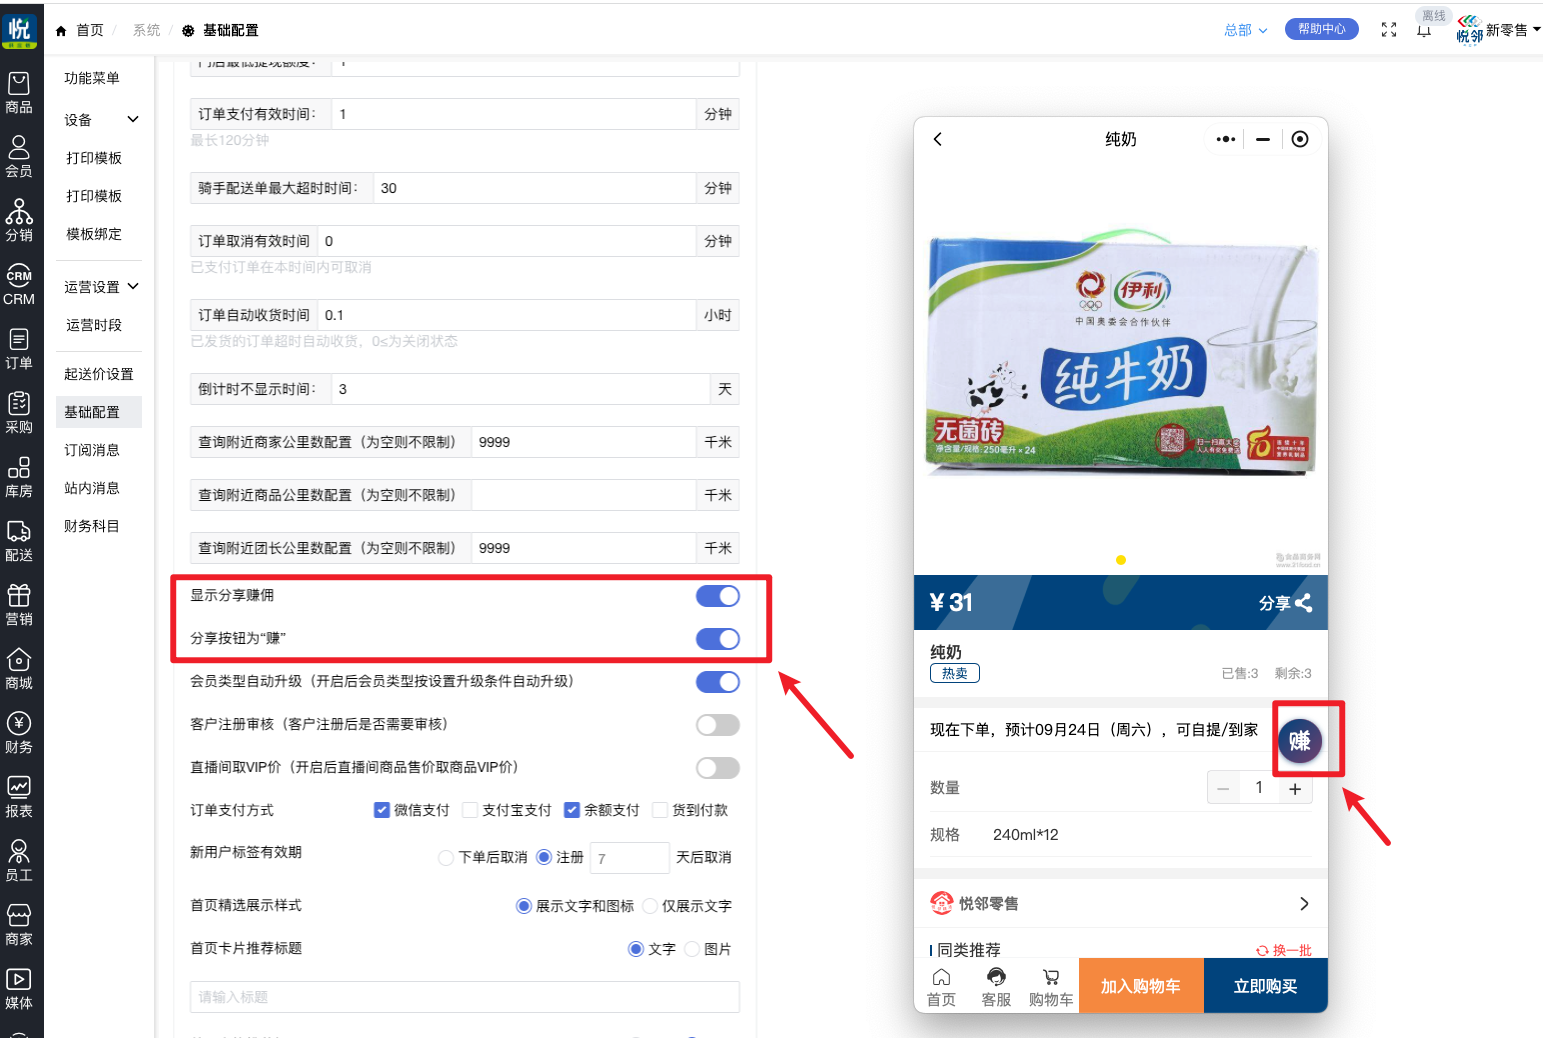Open 客服 in preview bottom bar
The image size is (1543, 1038).
996,987
